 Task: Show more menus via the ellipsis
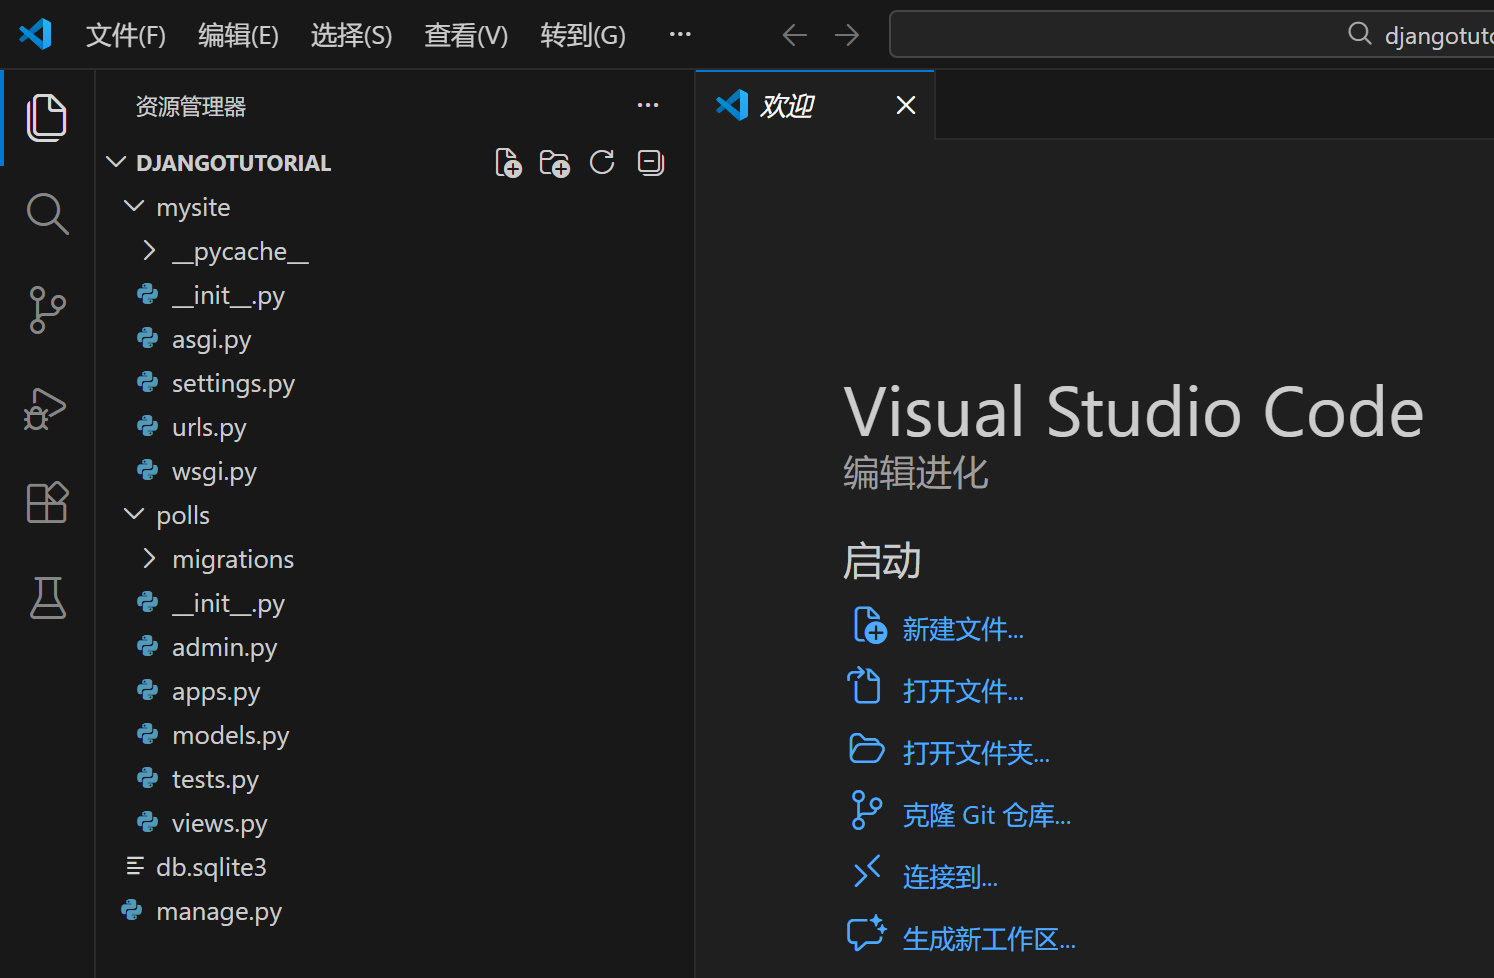[x=680, y=34]
